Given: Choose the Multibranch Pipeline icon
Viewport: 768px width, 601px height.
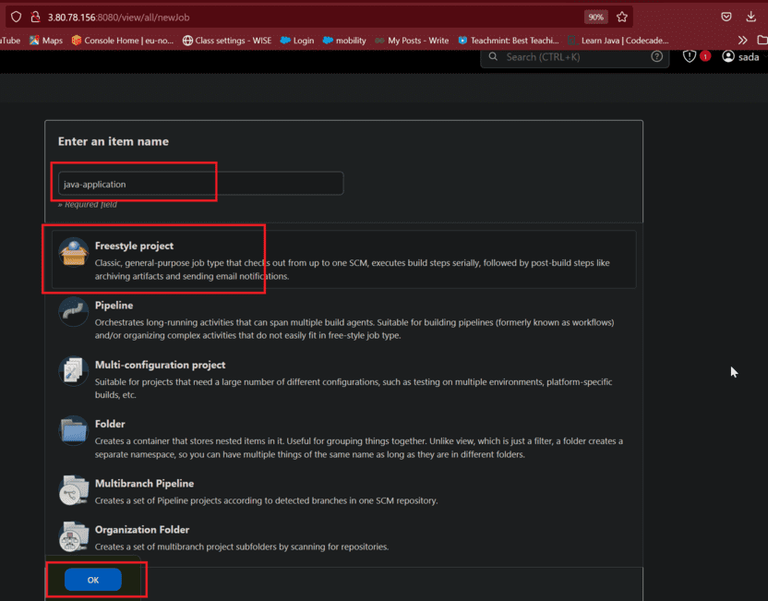Looking at the screenshot, I should [73, 490].
